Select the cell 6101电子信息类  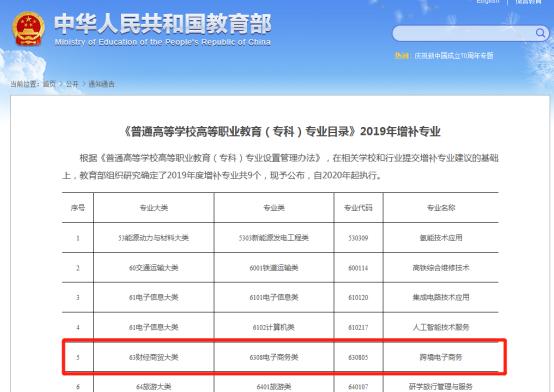[274, 298]
